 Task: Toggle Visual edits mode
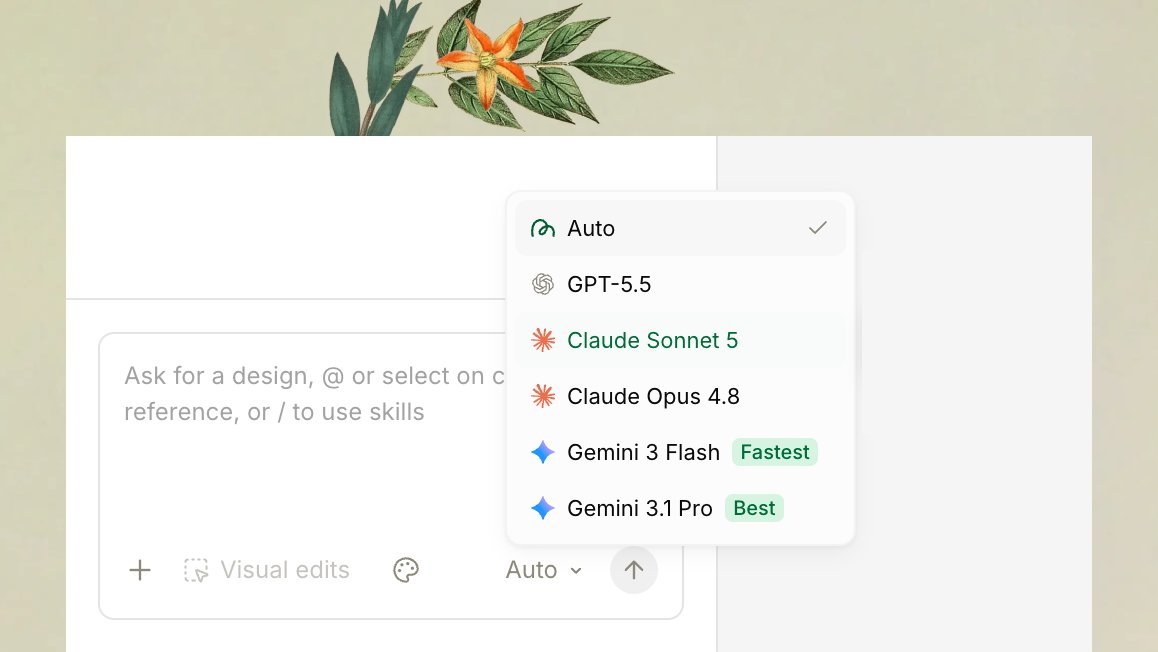pos(267,570)
